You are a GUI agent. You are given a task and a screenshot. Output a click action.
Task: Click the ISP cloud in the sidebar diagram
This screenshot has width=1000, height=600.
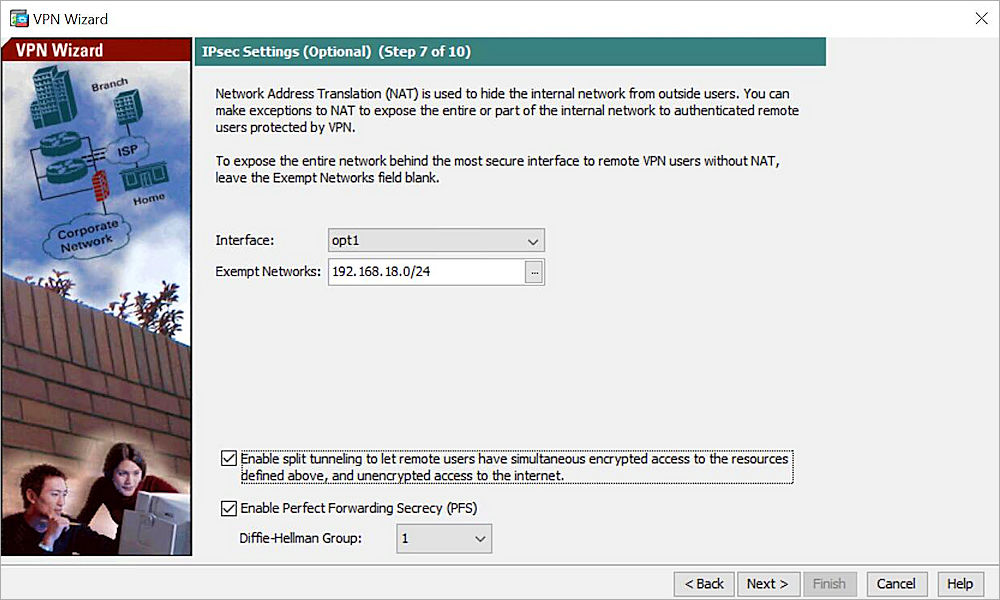[x=130, y=148]
